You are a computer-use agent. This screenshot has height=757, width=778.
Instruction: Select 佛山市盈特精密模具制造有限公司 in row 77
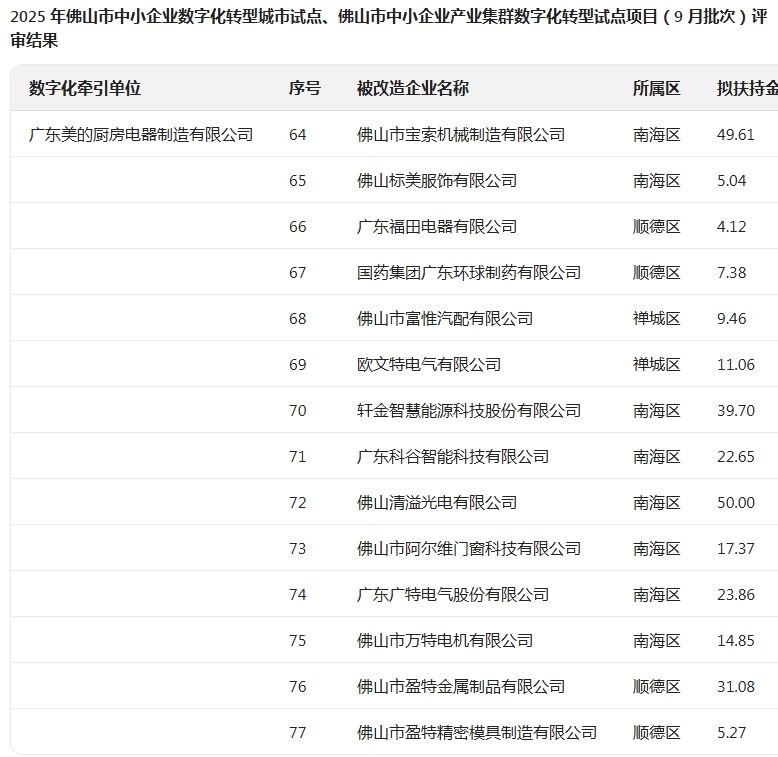tap(476, 732)
